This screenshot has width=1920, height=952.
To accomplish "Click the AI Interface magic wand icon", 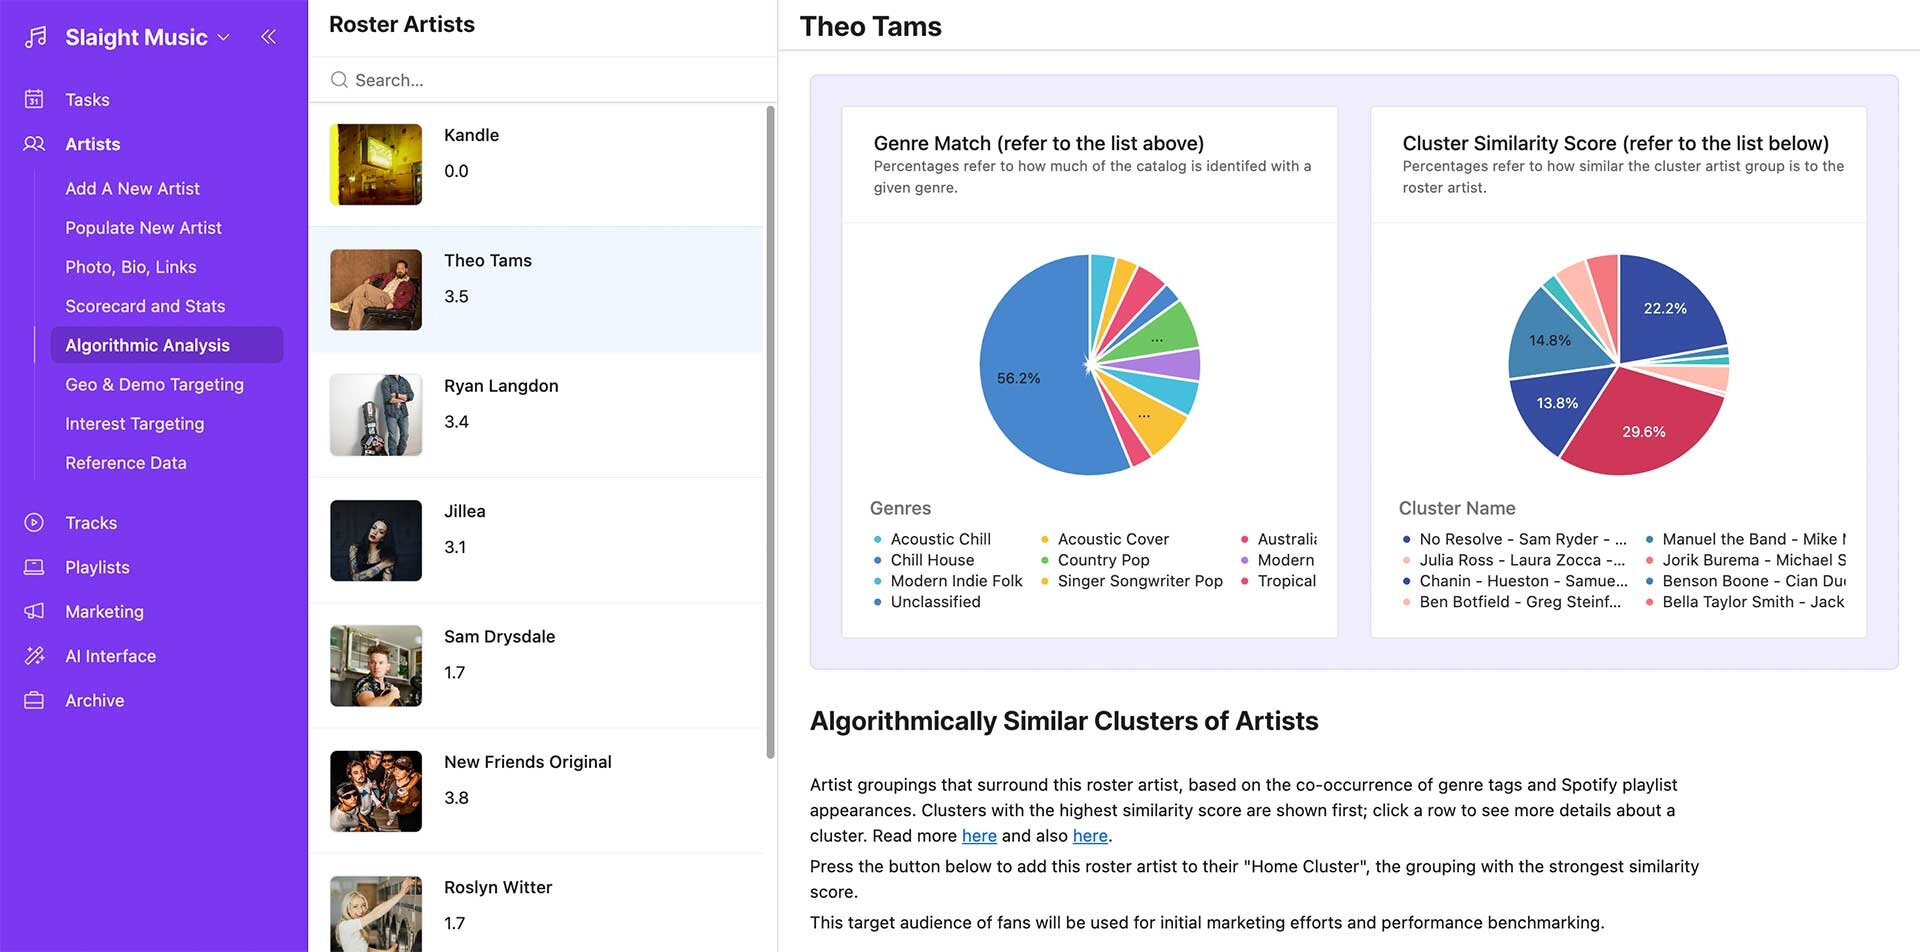I will point(34,656).
